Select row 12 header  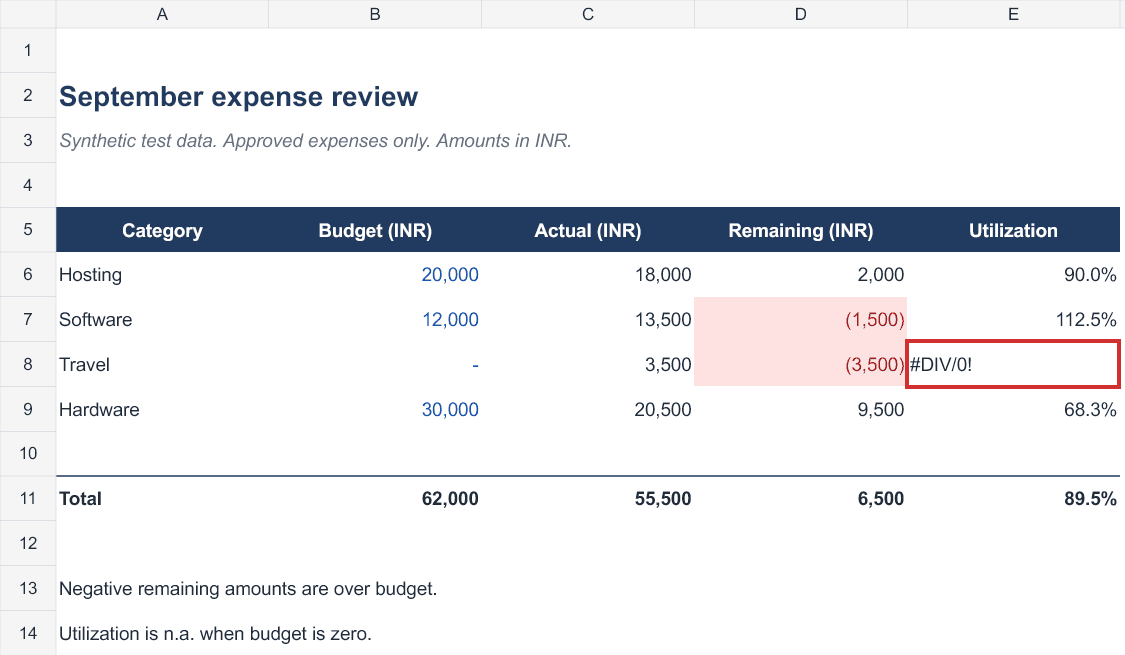click(28, 543)
